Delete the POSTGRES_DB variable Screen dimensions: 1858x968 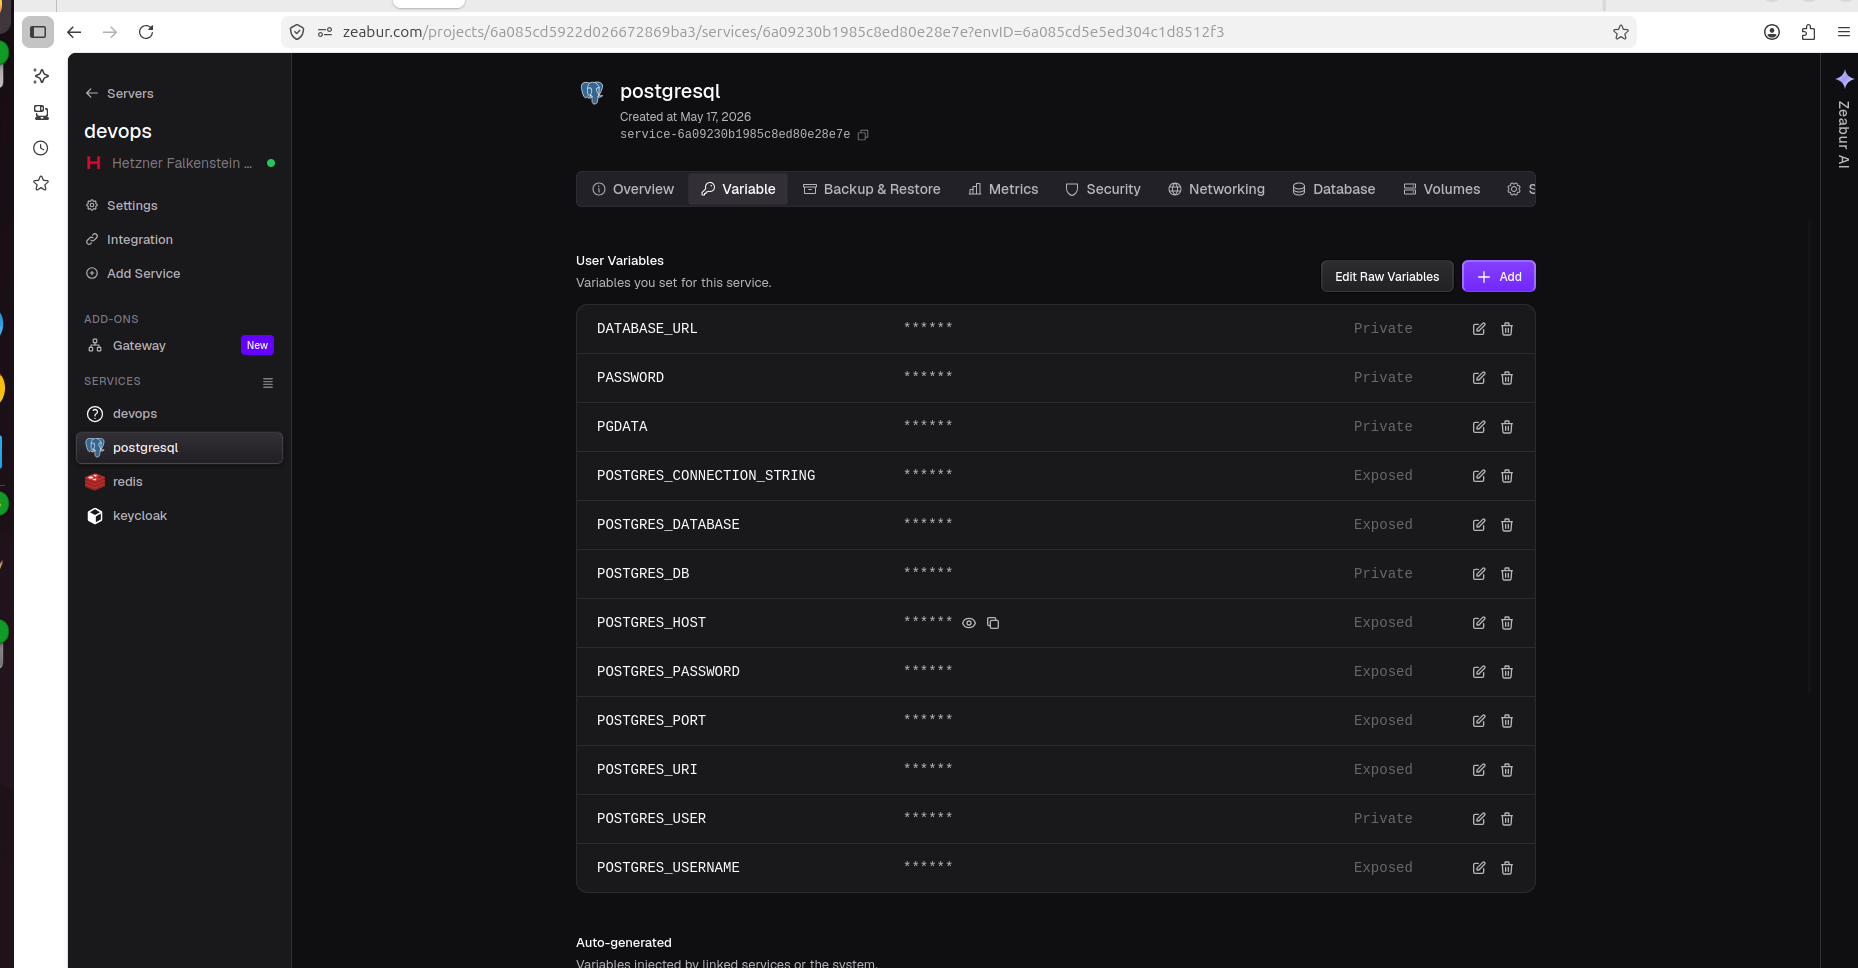click(1507, 574)
